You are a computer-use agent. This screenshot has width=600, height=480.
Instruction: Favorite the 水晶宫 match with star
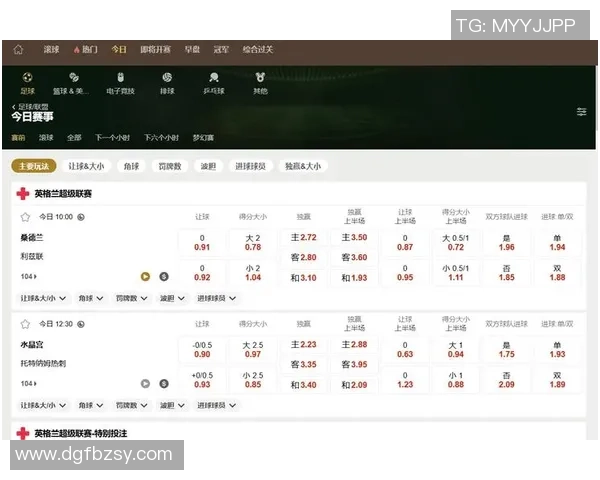[x=25, y=324]
